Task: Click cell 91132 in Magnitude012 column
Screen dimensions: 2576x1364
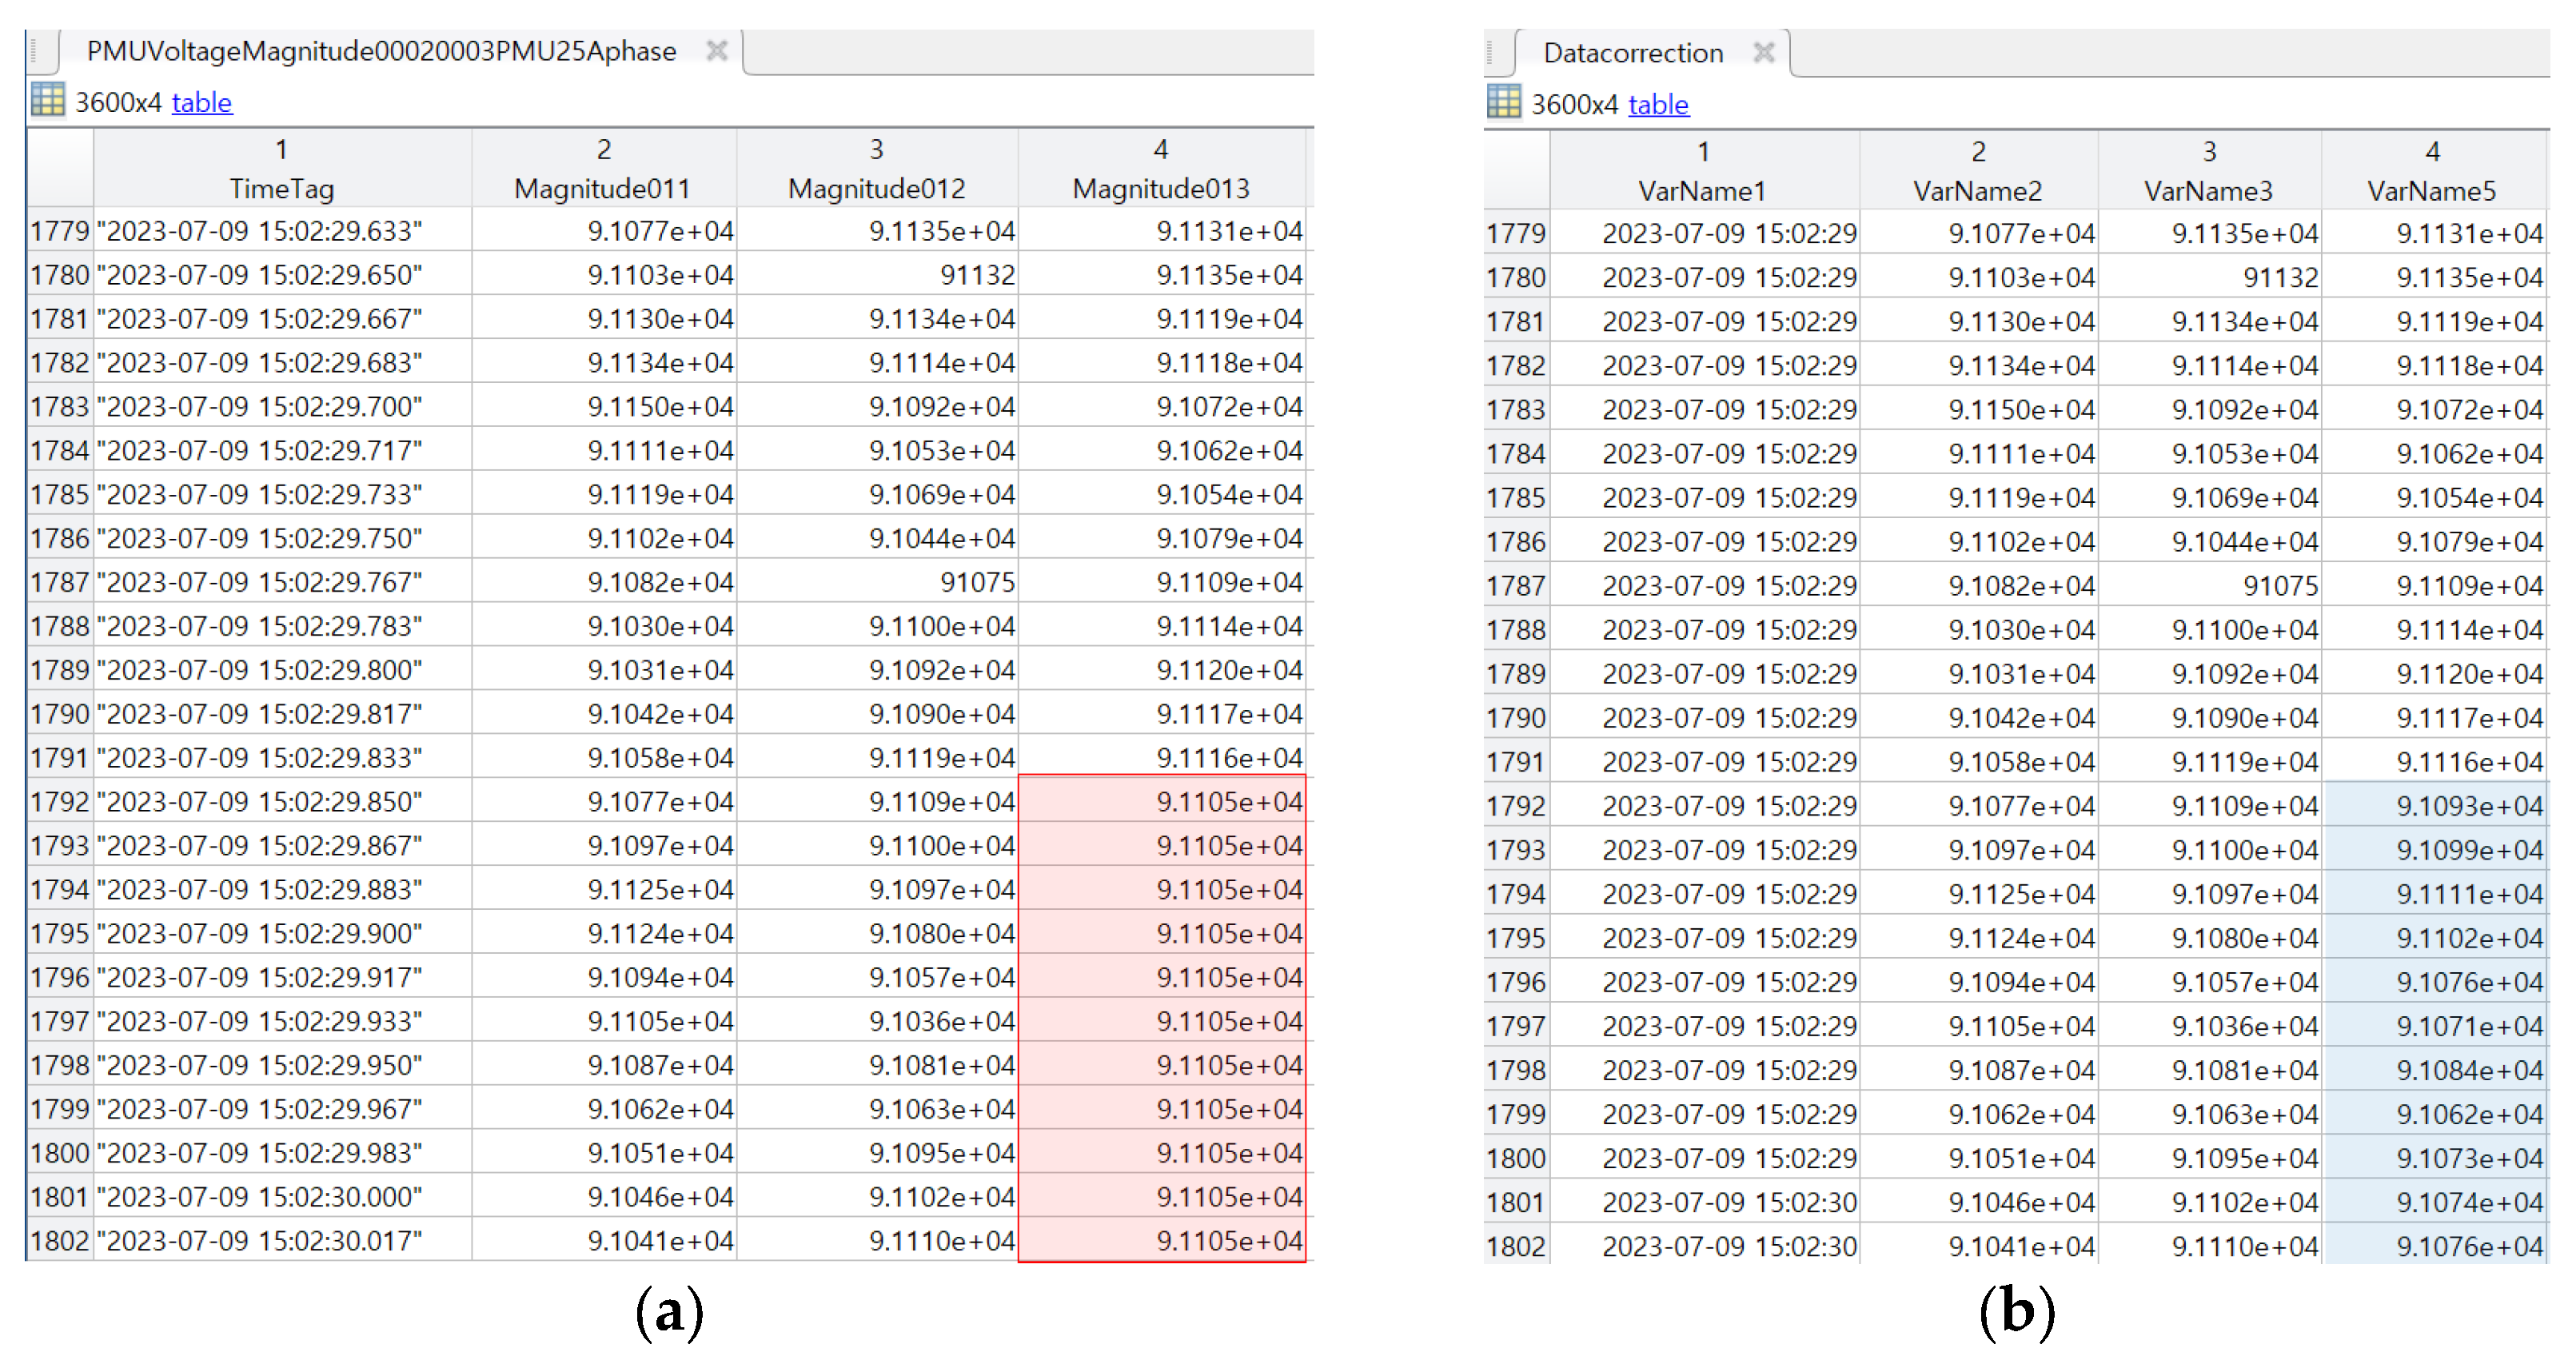Action: 977,275
